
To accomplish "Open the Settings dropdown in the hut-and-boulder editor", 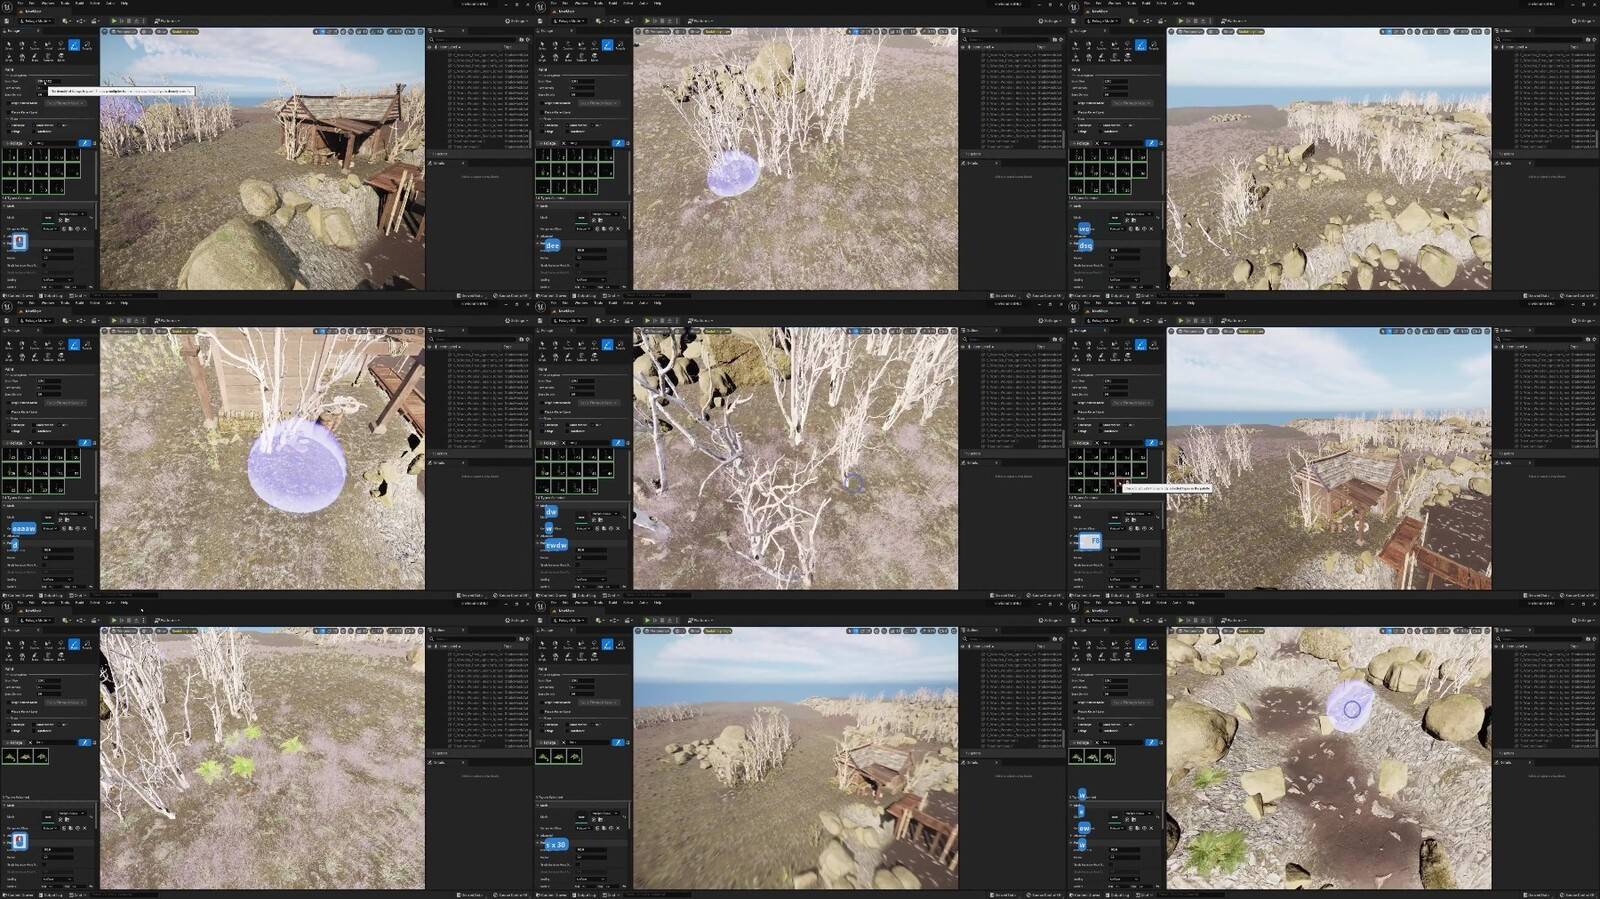I will click(x=516, y=21).
